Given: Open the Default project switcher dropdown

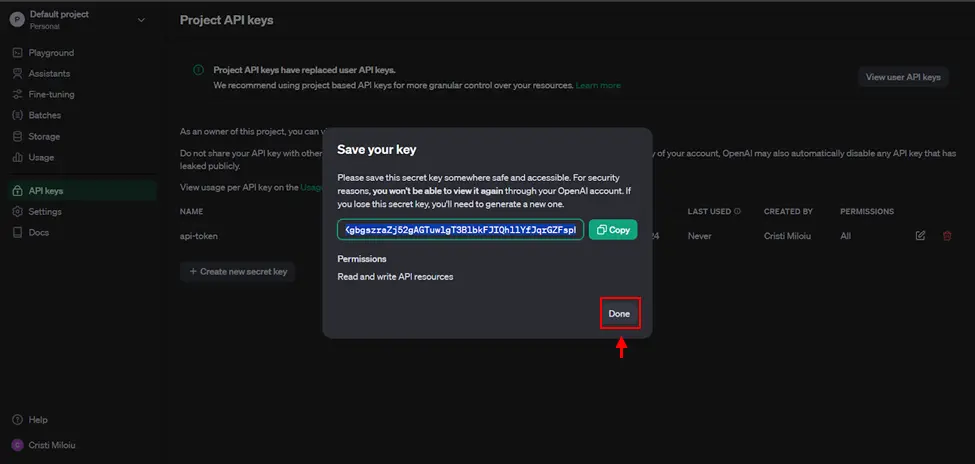Looking at the screenshot, I should [141, 20].
